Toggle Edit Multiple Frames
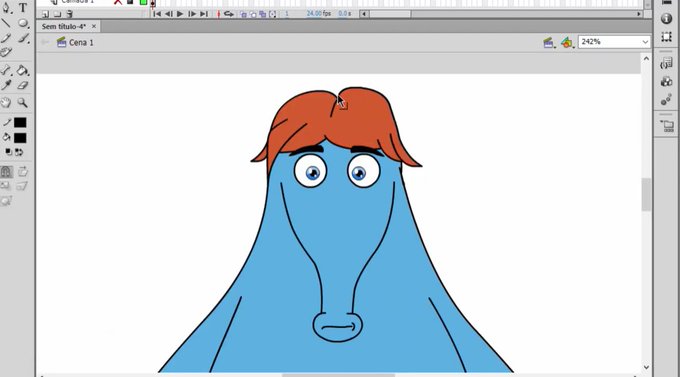This screenshot has width=680, height=377. pos(262,14)
